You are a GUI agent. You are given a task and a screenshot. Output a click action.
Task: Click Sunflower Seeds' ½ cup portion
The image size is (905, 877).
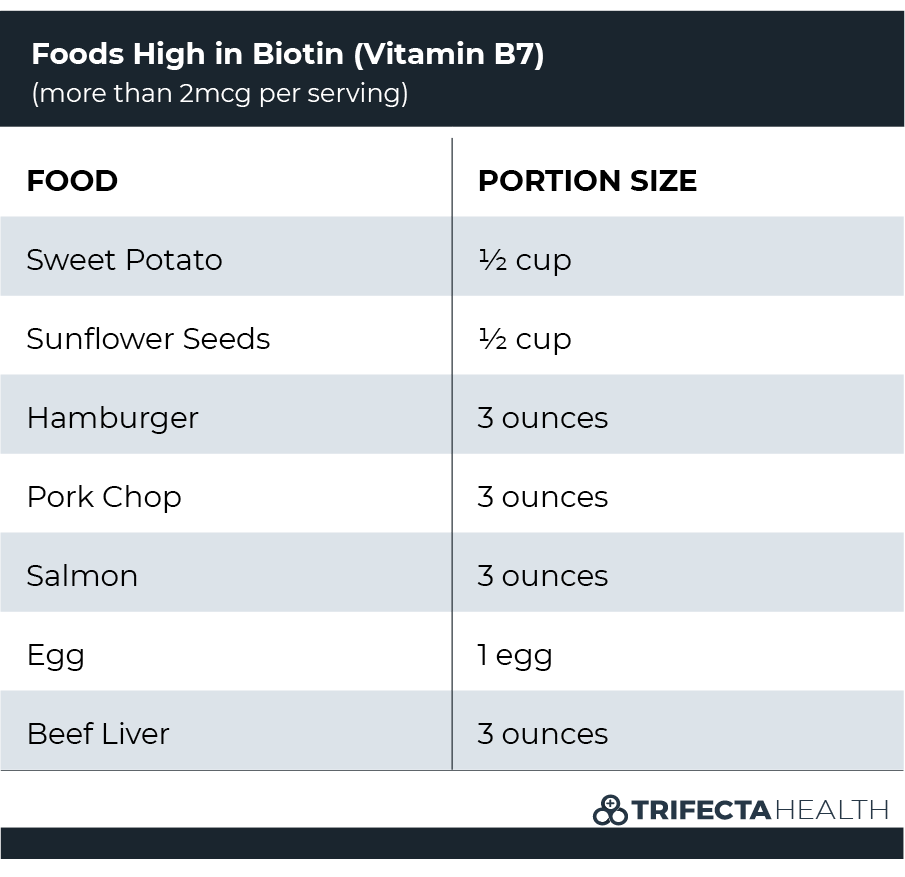[525, 339]
